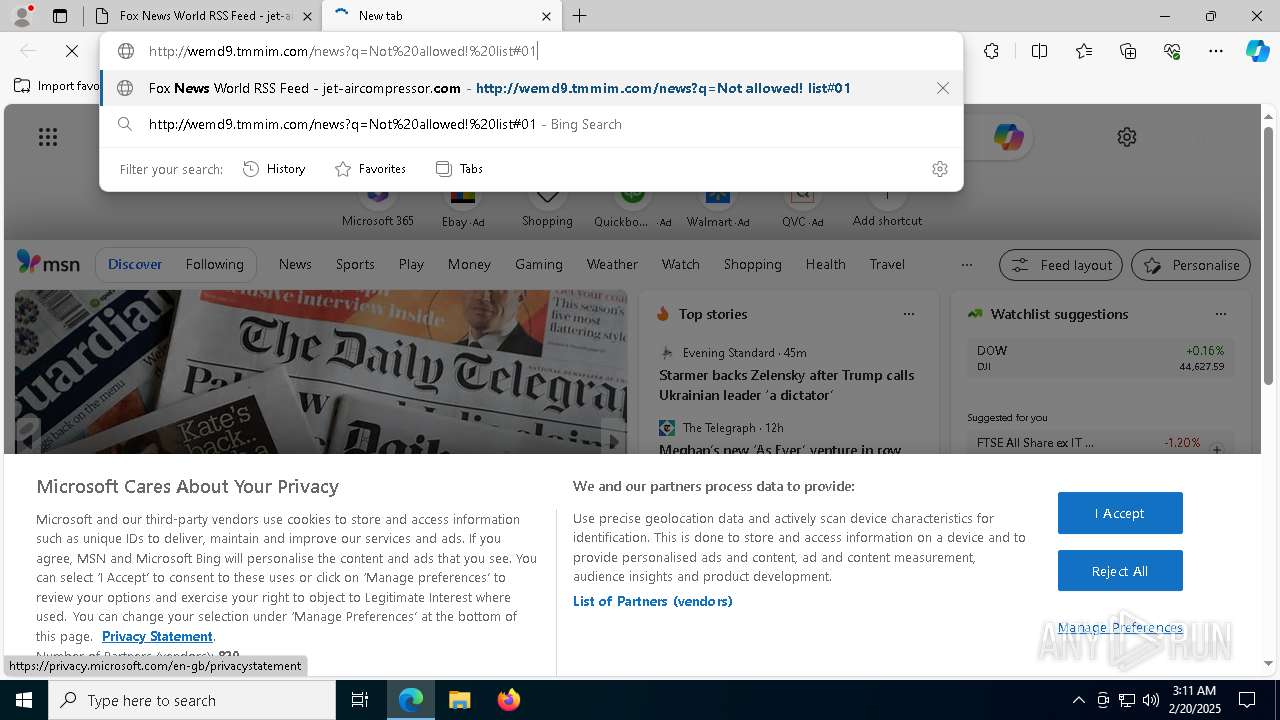Open Windows Start menu

(x=24, y=700)
